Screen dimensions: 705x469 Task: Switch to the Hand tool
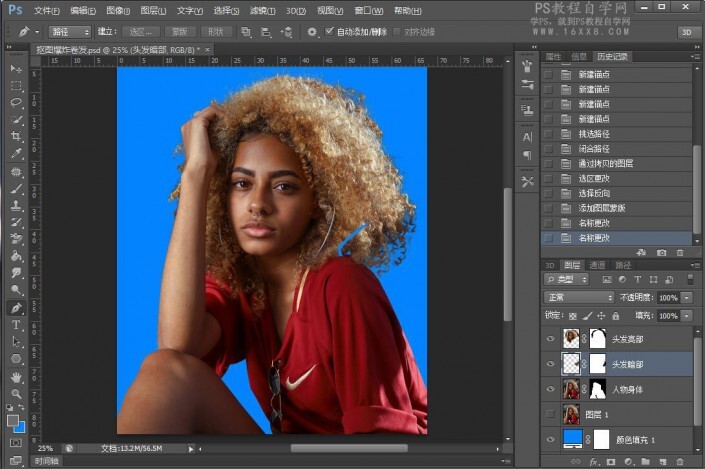point(16,377)
